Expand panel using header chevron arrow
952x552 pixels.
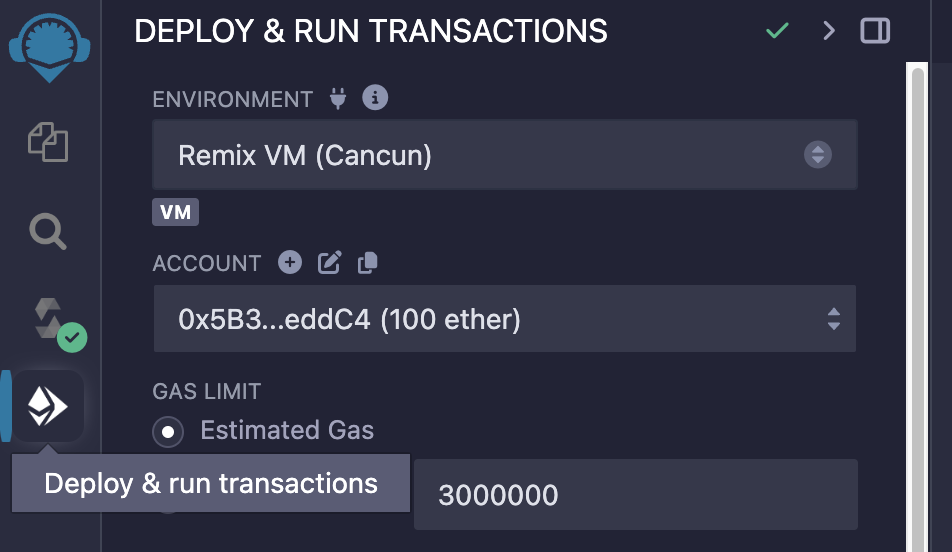click(x=828, y=31)
